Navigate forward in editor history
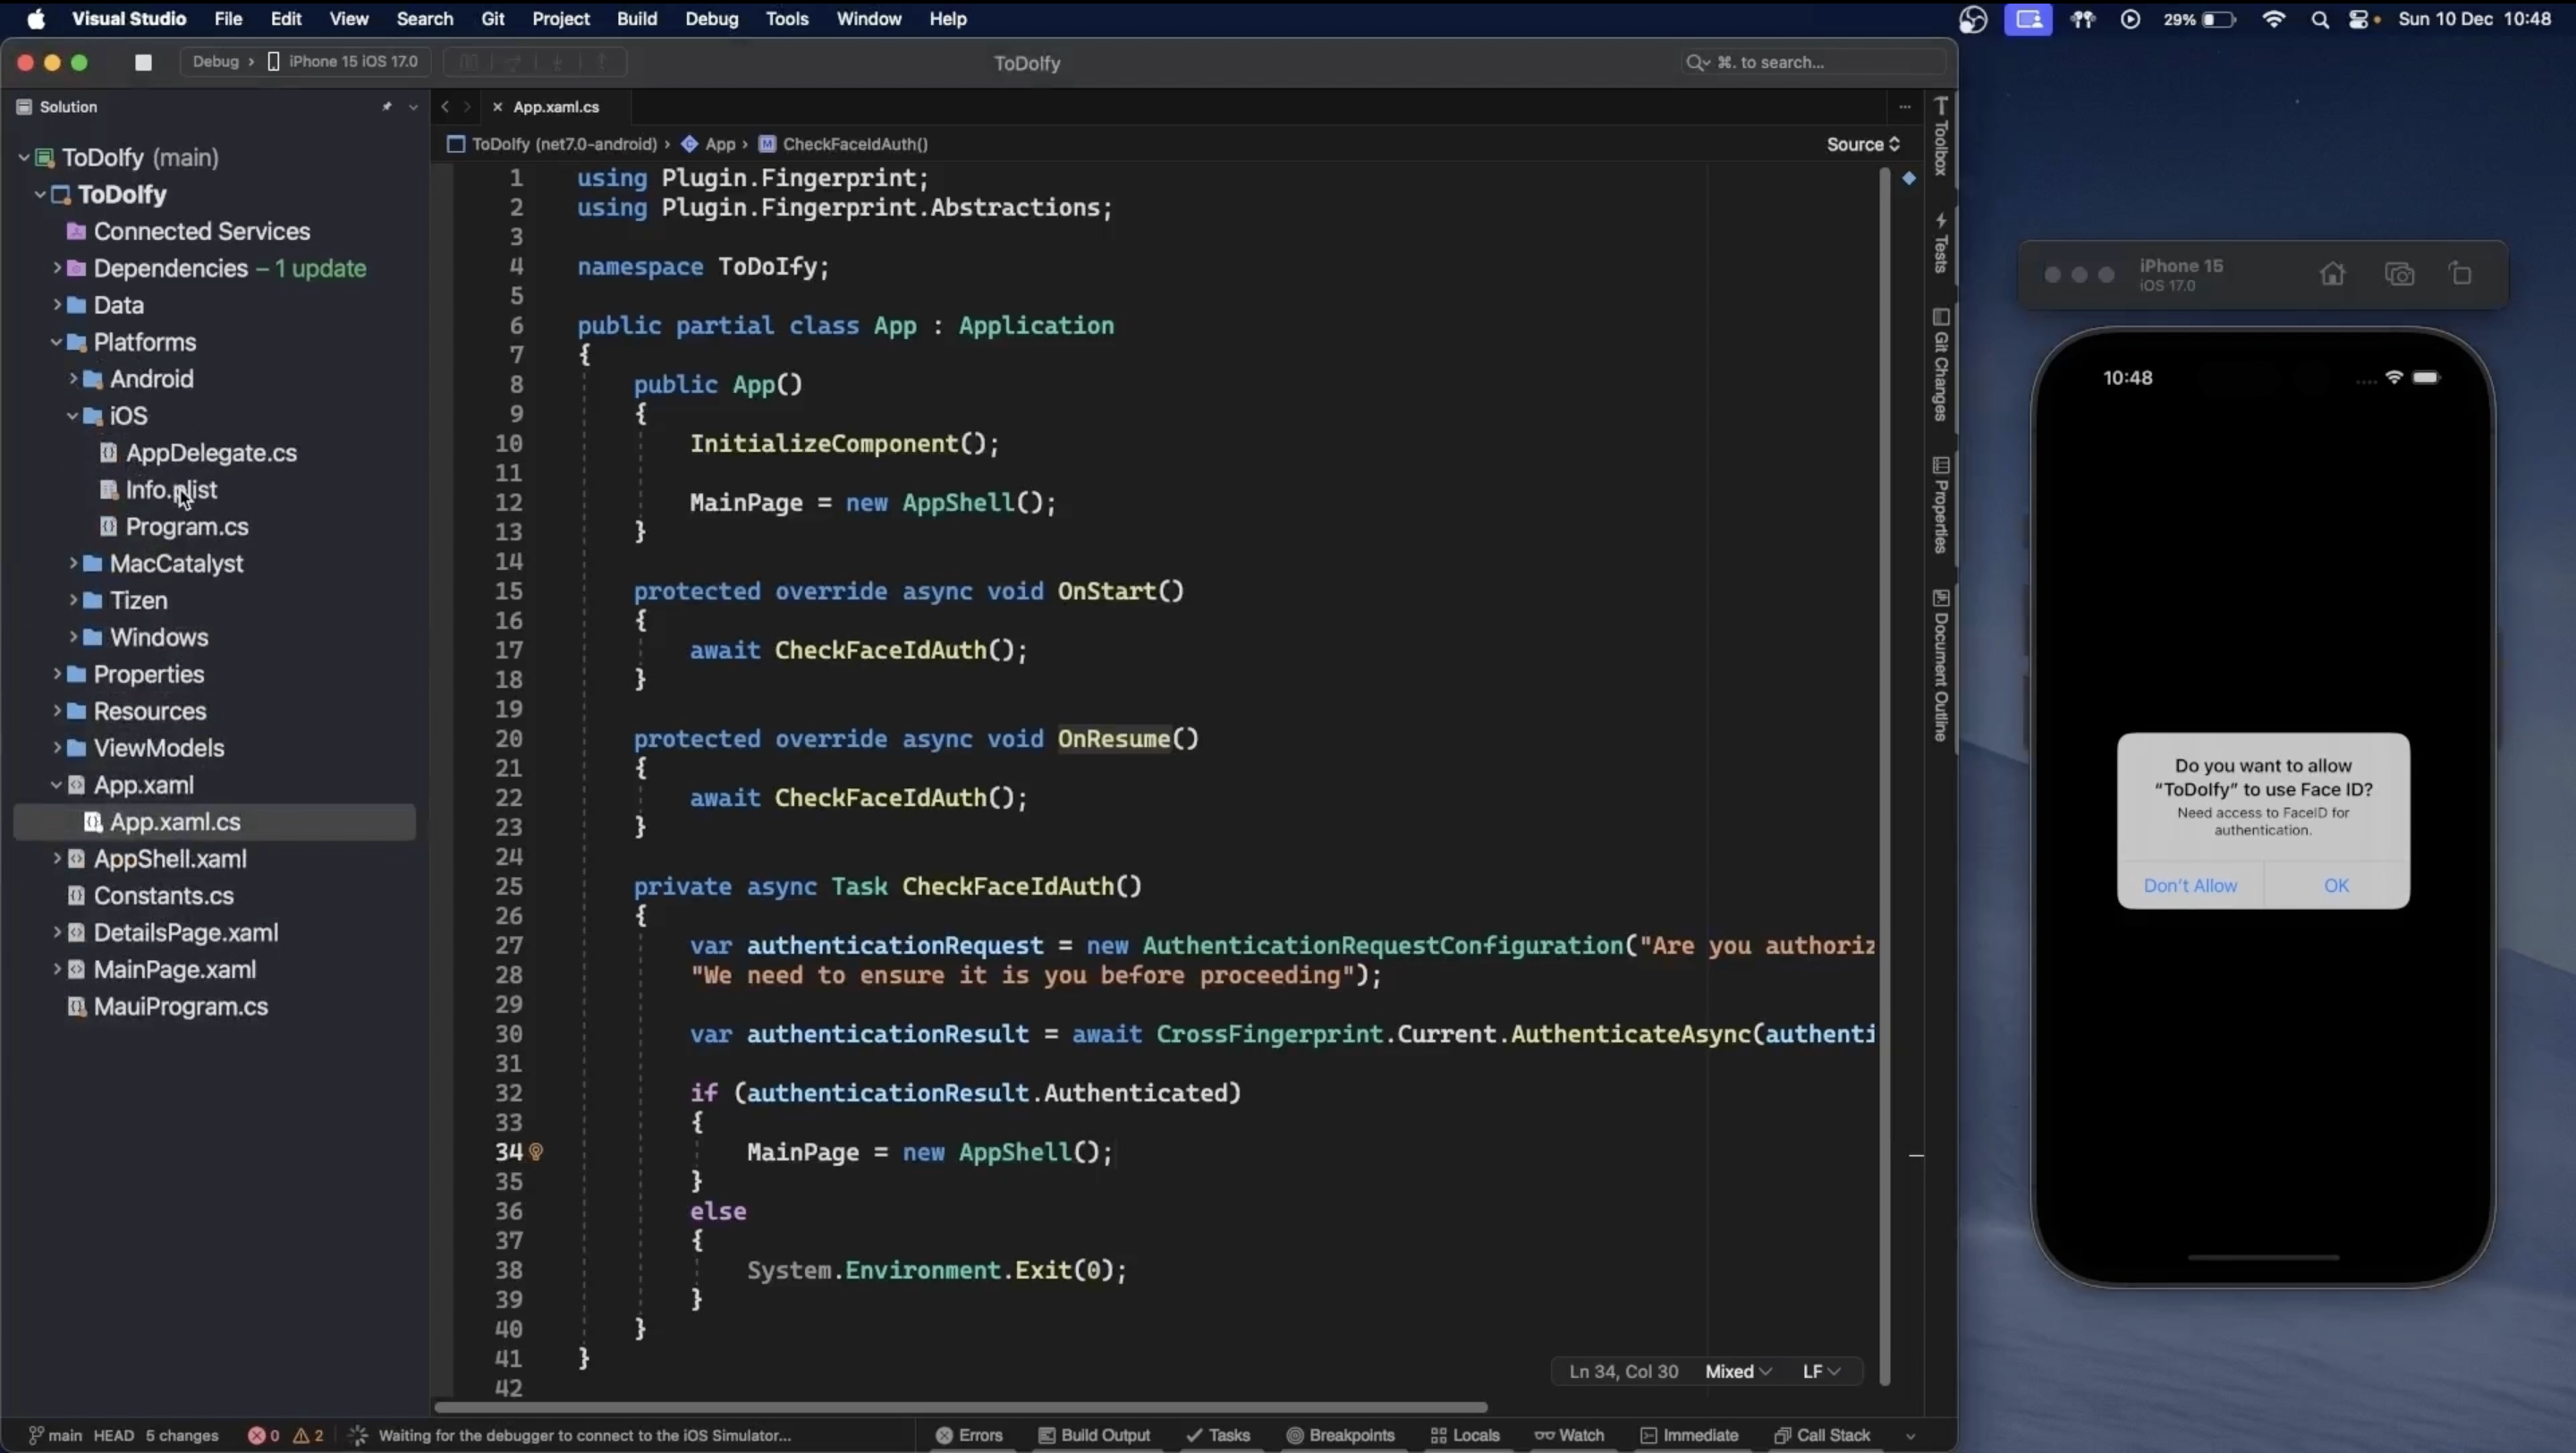Image resolution: width=2576 pixels, height=1453 pixels. 466,106
